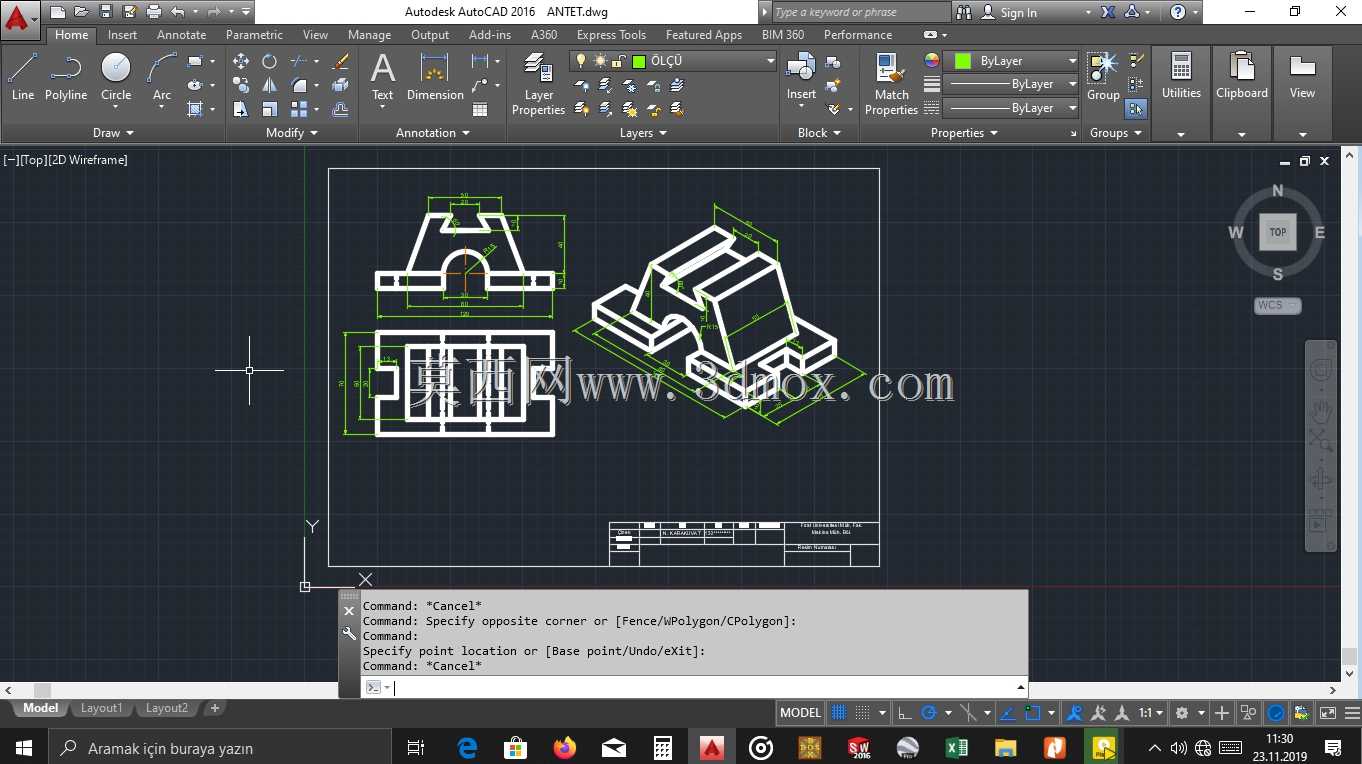Switch to Layout1 tab
The width and height of the screenshot is (1362, 764).
(x=101, y=708)
